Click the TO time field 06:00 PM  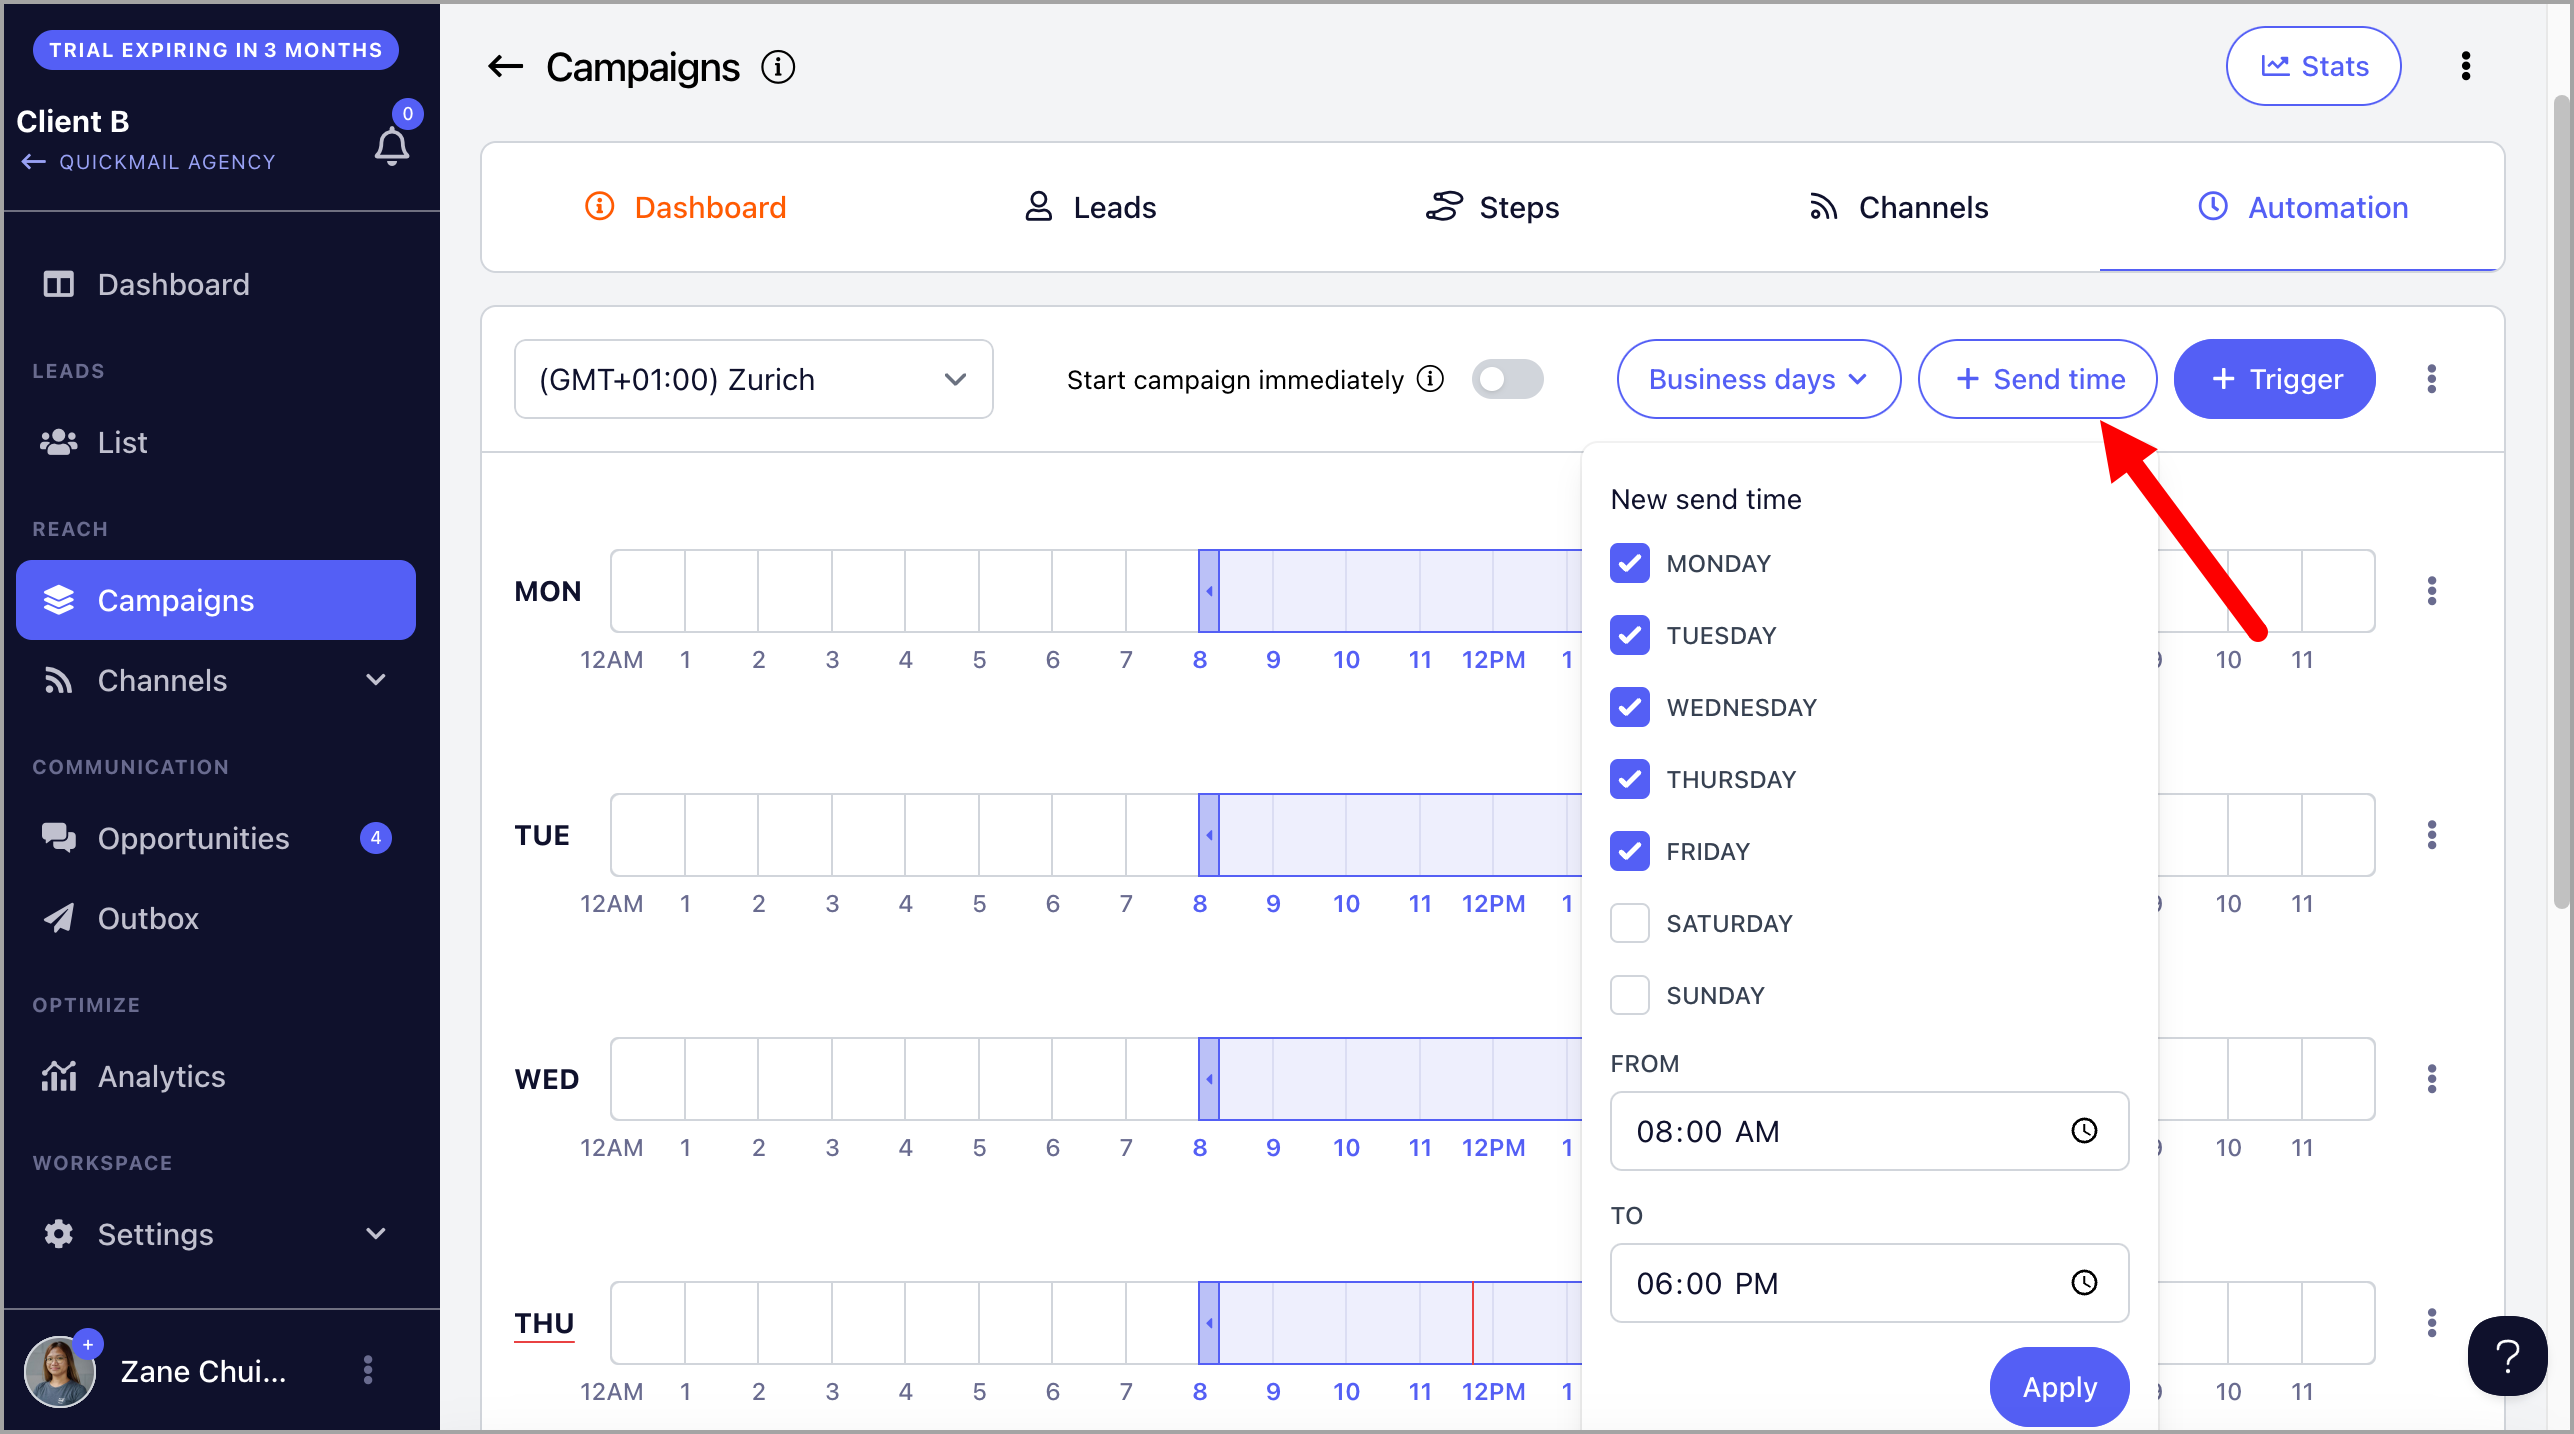pyautogui.click(x=1869, y=1283)
